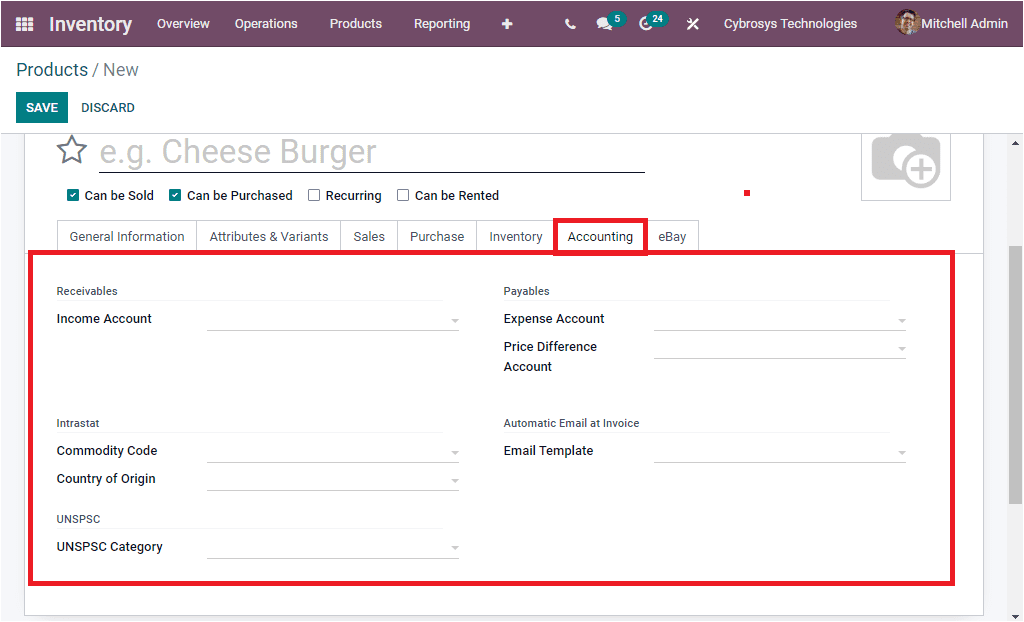This screenshot has height=622, width=1024.
Task: Go back via the Products breadcrumb link
Action: click(x=51, y=69)
